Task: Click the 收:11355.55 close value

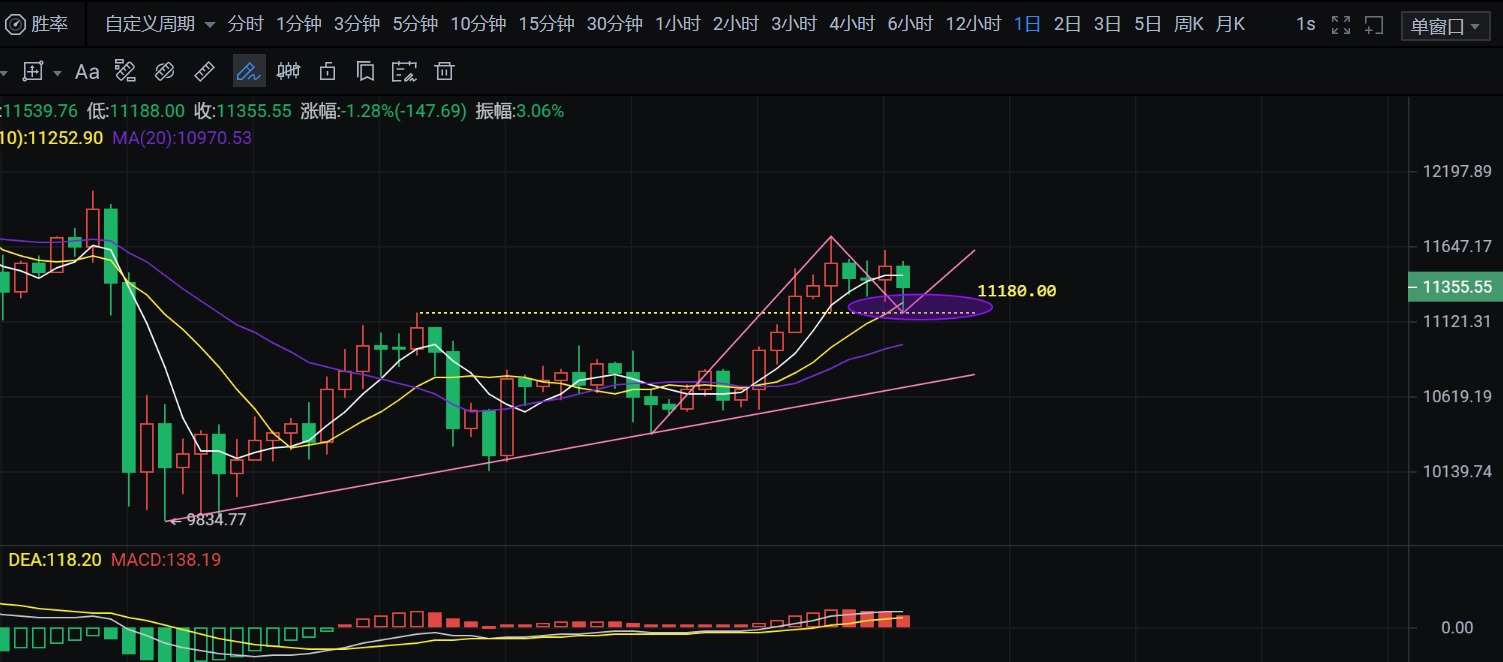Action: (x=243, y=111)
